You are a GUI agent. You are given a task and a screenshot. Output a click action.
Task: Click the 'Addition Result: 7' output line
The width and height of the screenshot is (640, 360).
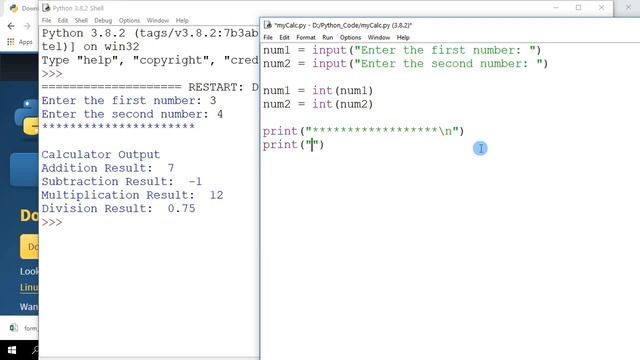coord(108,168)
